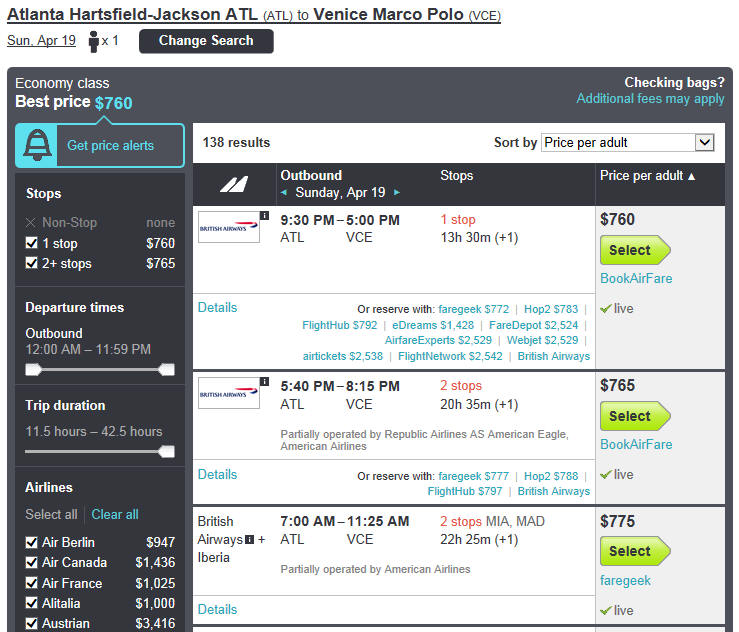This screenshot has height=632, width=739.
Task: Click British Airways logo on $765 flight
Action: (x=229, y=393)
